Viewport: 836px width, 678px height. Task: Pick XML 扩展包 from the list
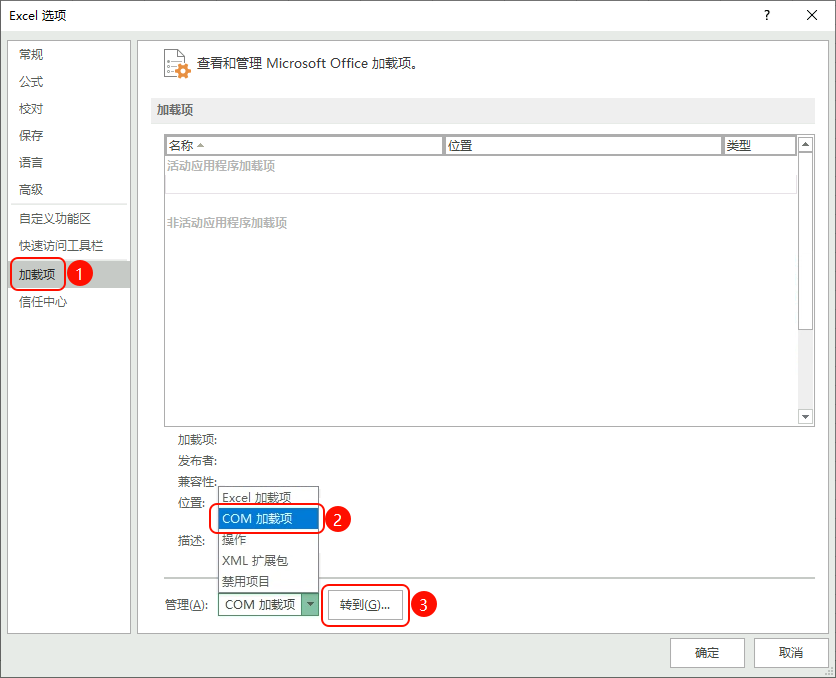coord(255,561)
